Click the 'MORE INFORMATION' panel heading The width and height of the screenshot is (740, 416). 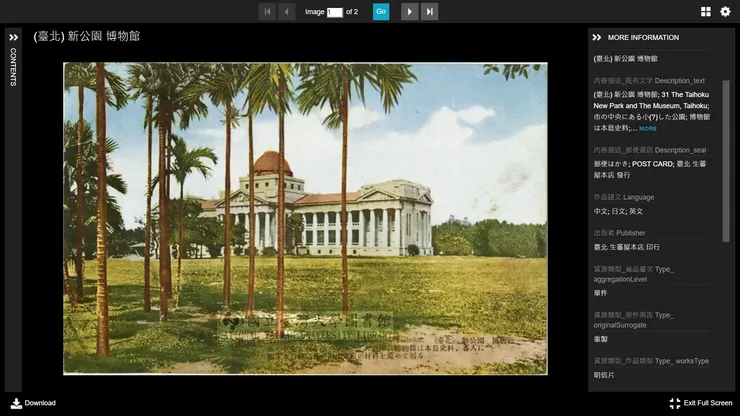point(643,37)
